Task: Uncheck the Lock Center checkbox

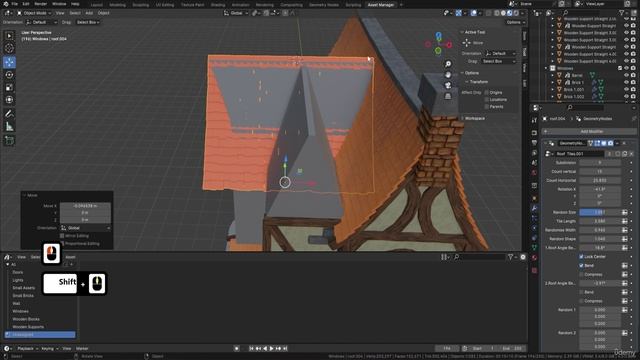Action: 581,257
